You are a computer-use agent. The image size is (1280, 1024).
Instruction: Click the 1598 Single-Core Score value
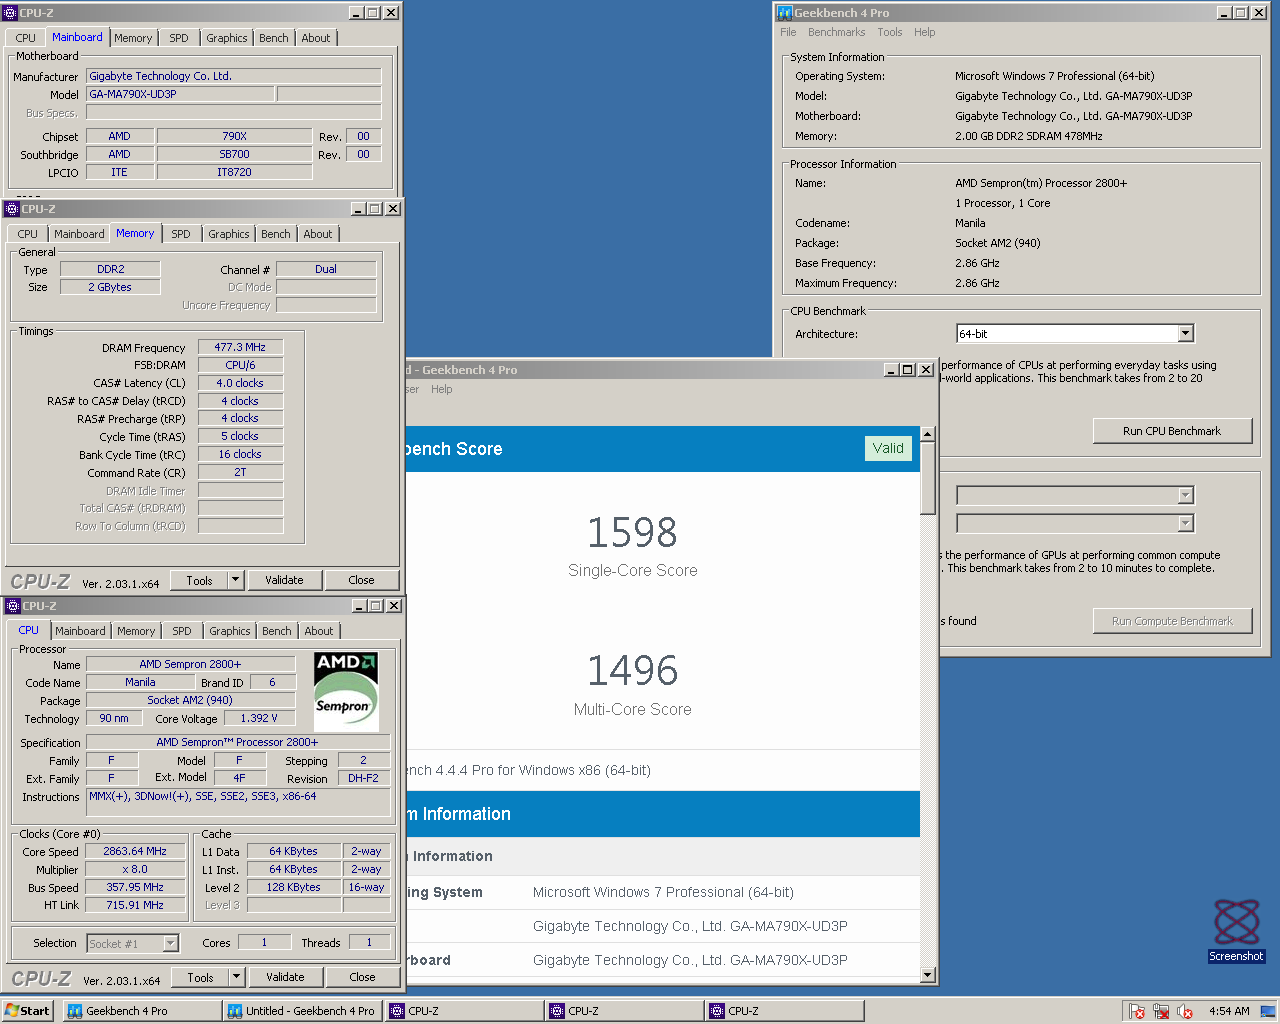632,532
